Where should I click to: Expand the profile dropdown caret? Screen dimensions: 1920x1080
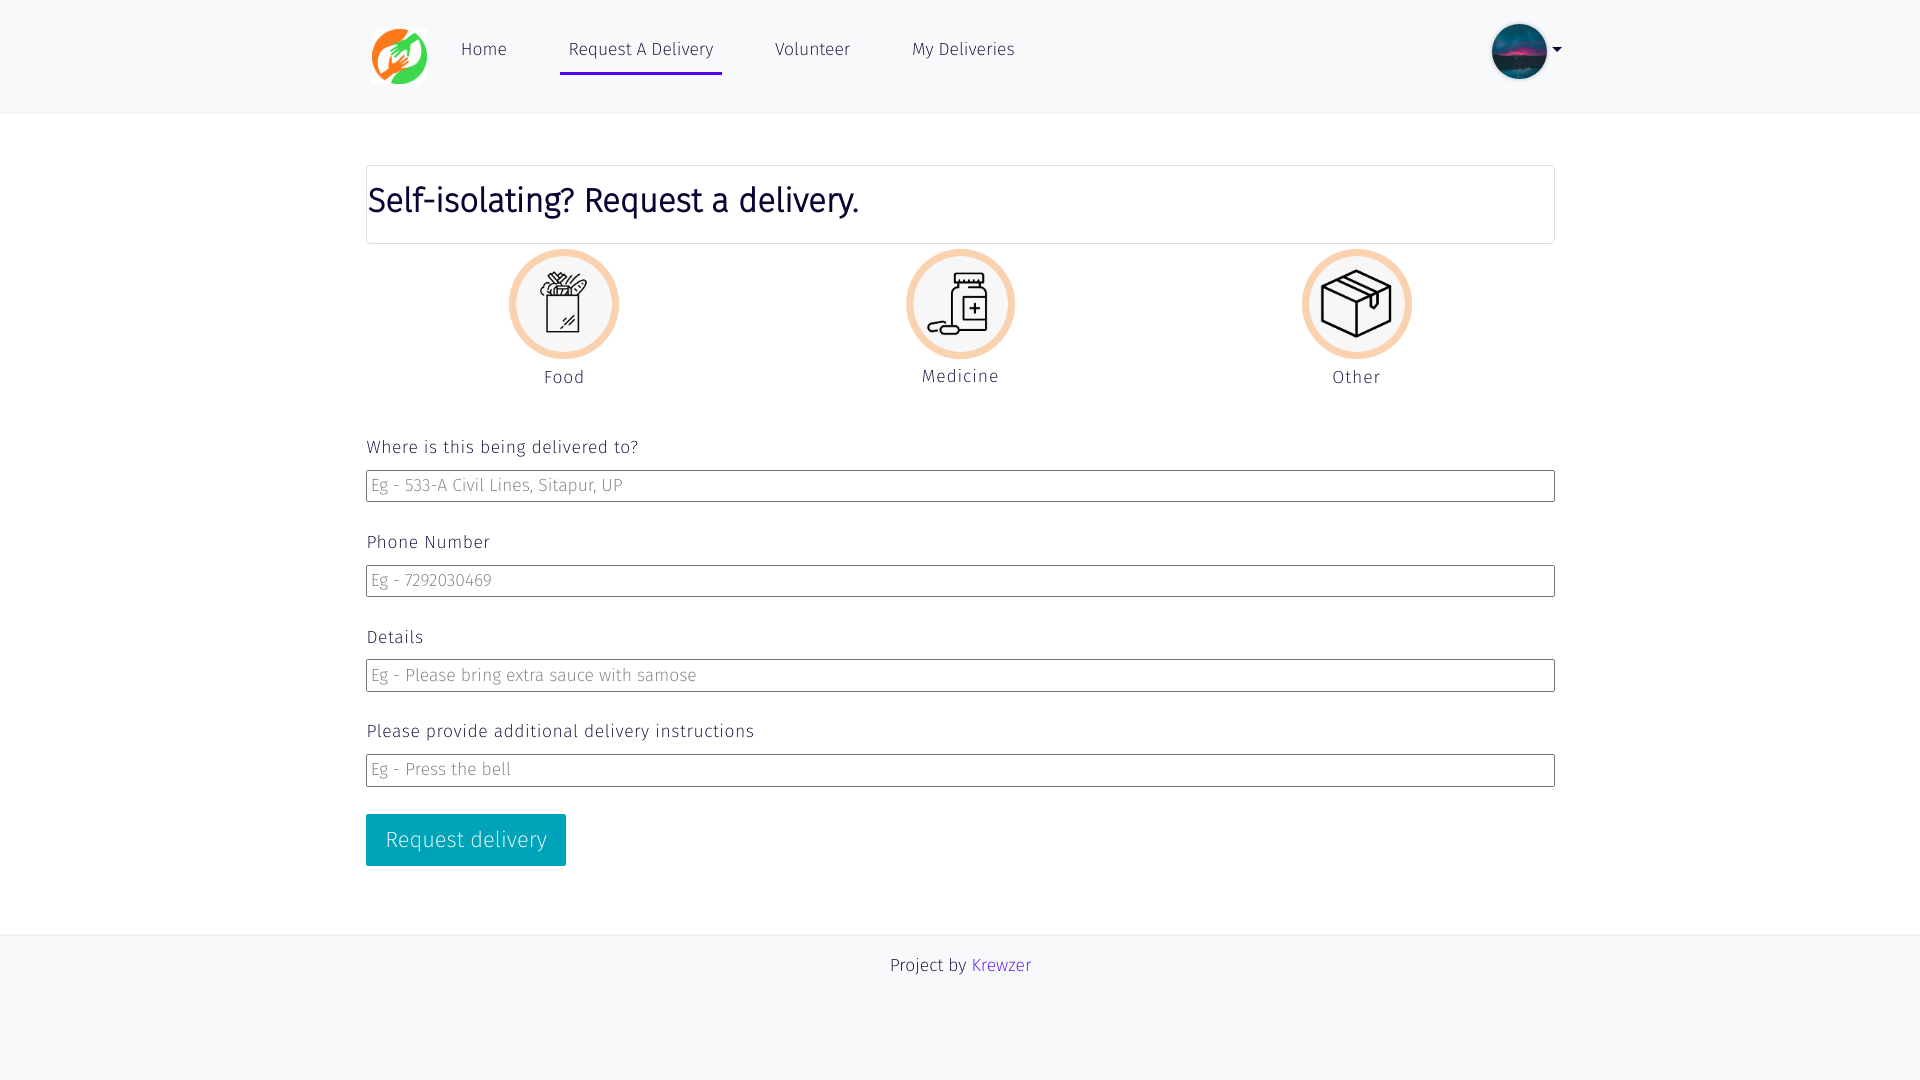click(x=1557, y=50)
